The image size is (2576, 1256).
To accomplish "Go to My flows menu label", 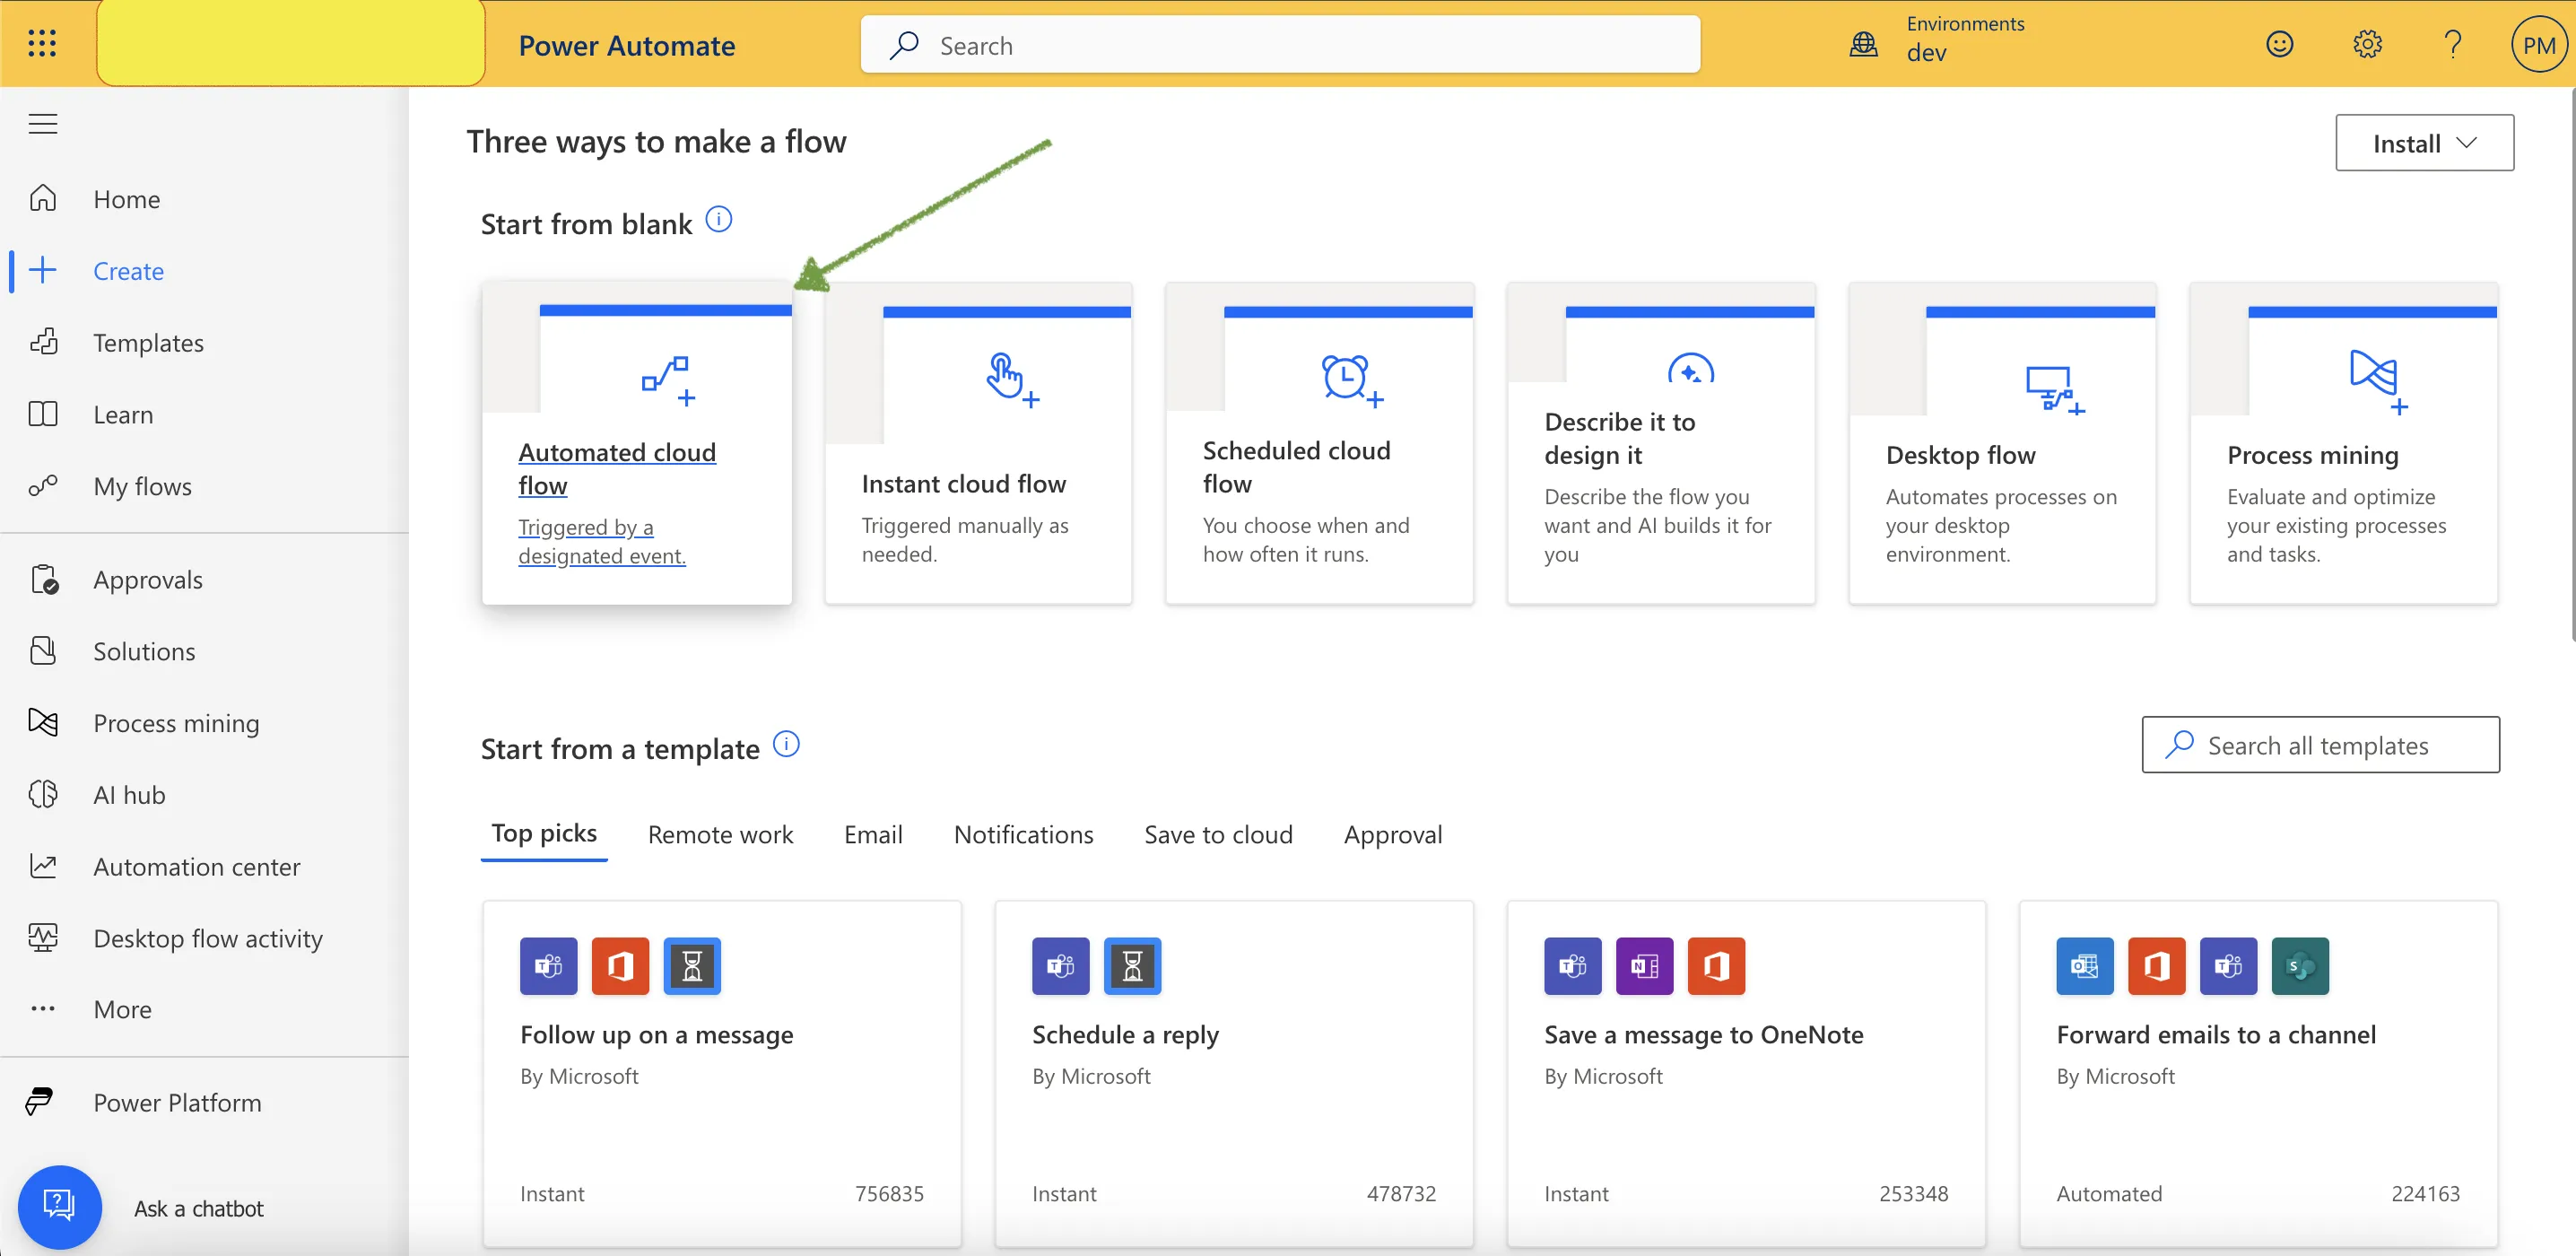I will tap(142, 486).
